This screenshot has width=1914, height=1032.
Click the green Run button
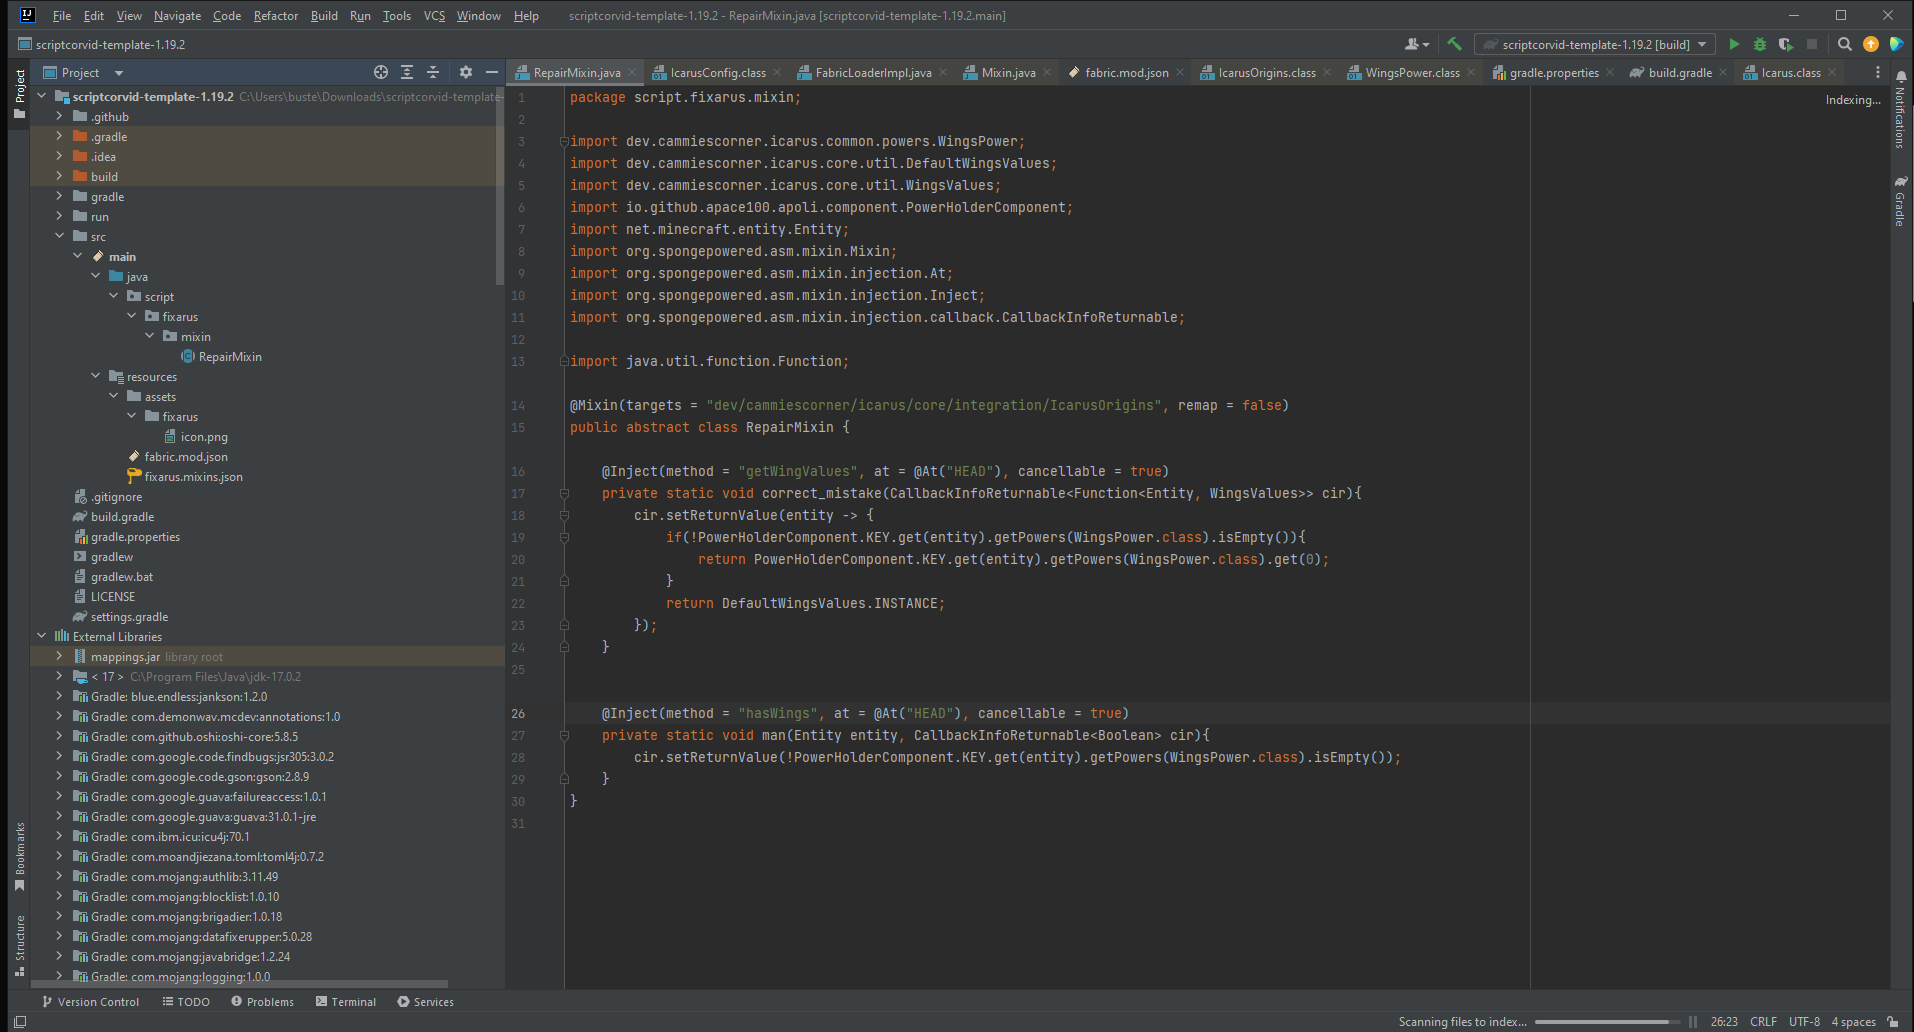point(1734,44)
